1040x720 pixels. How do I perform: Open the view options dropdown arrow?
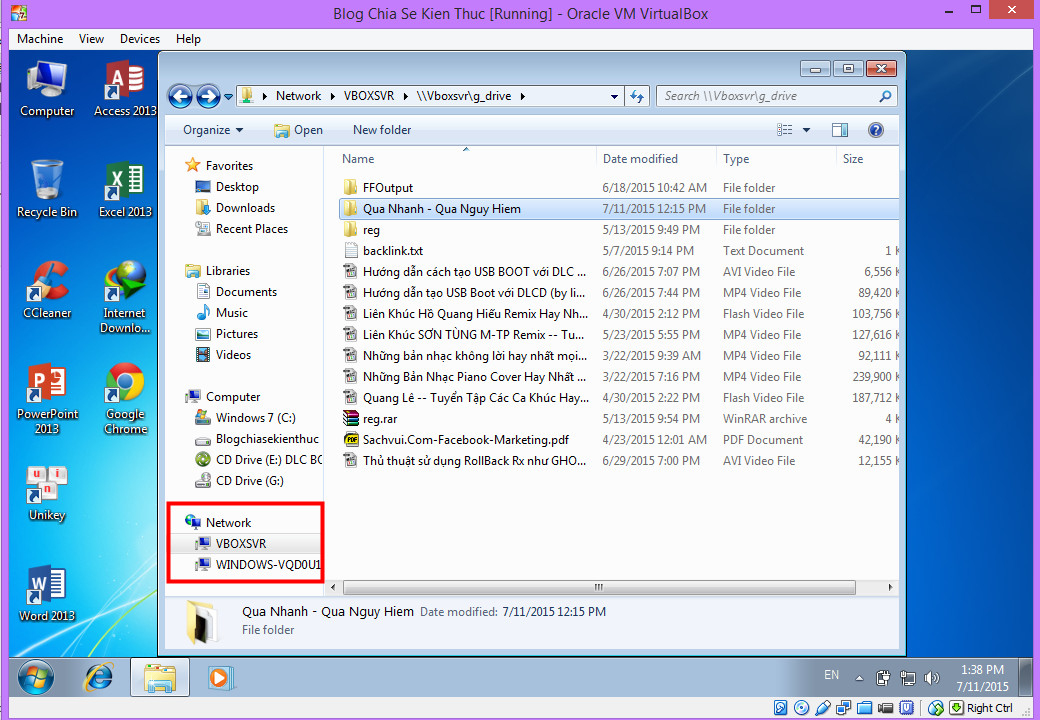[807, 130]
